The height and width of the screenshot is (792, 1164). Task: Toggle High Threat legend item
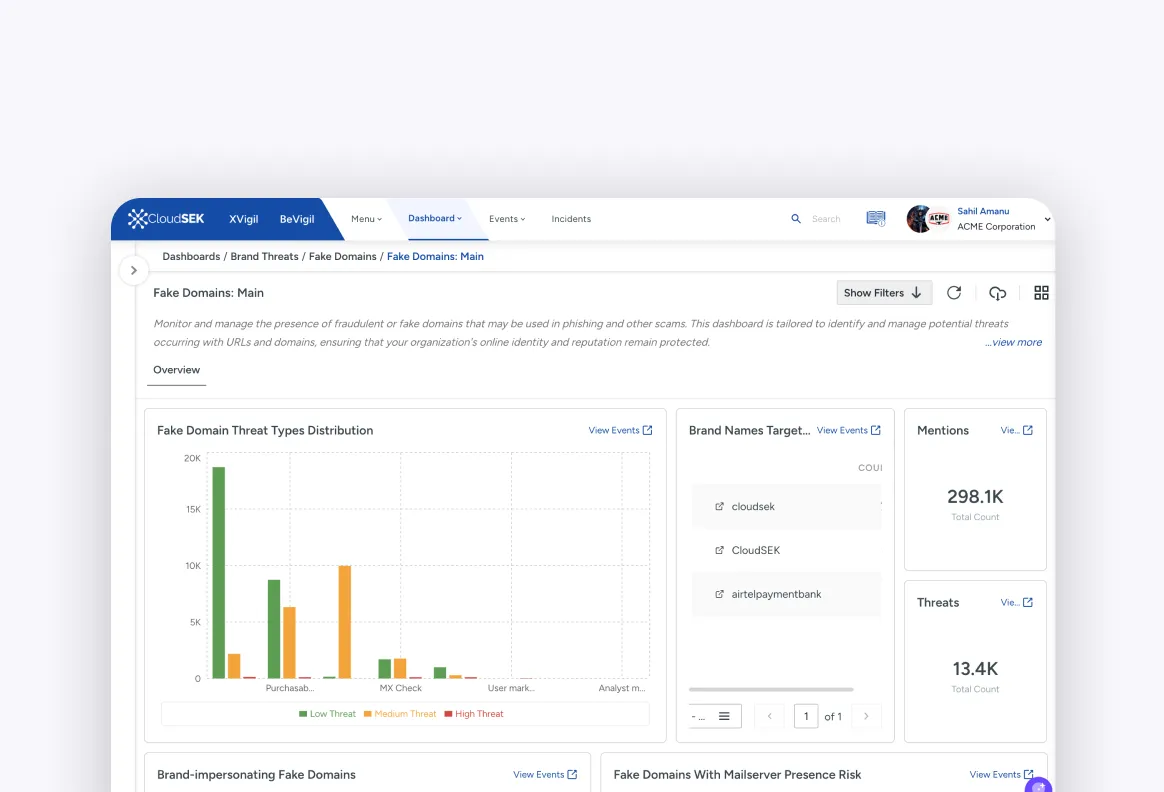coord(474,714)
